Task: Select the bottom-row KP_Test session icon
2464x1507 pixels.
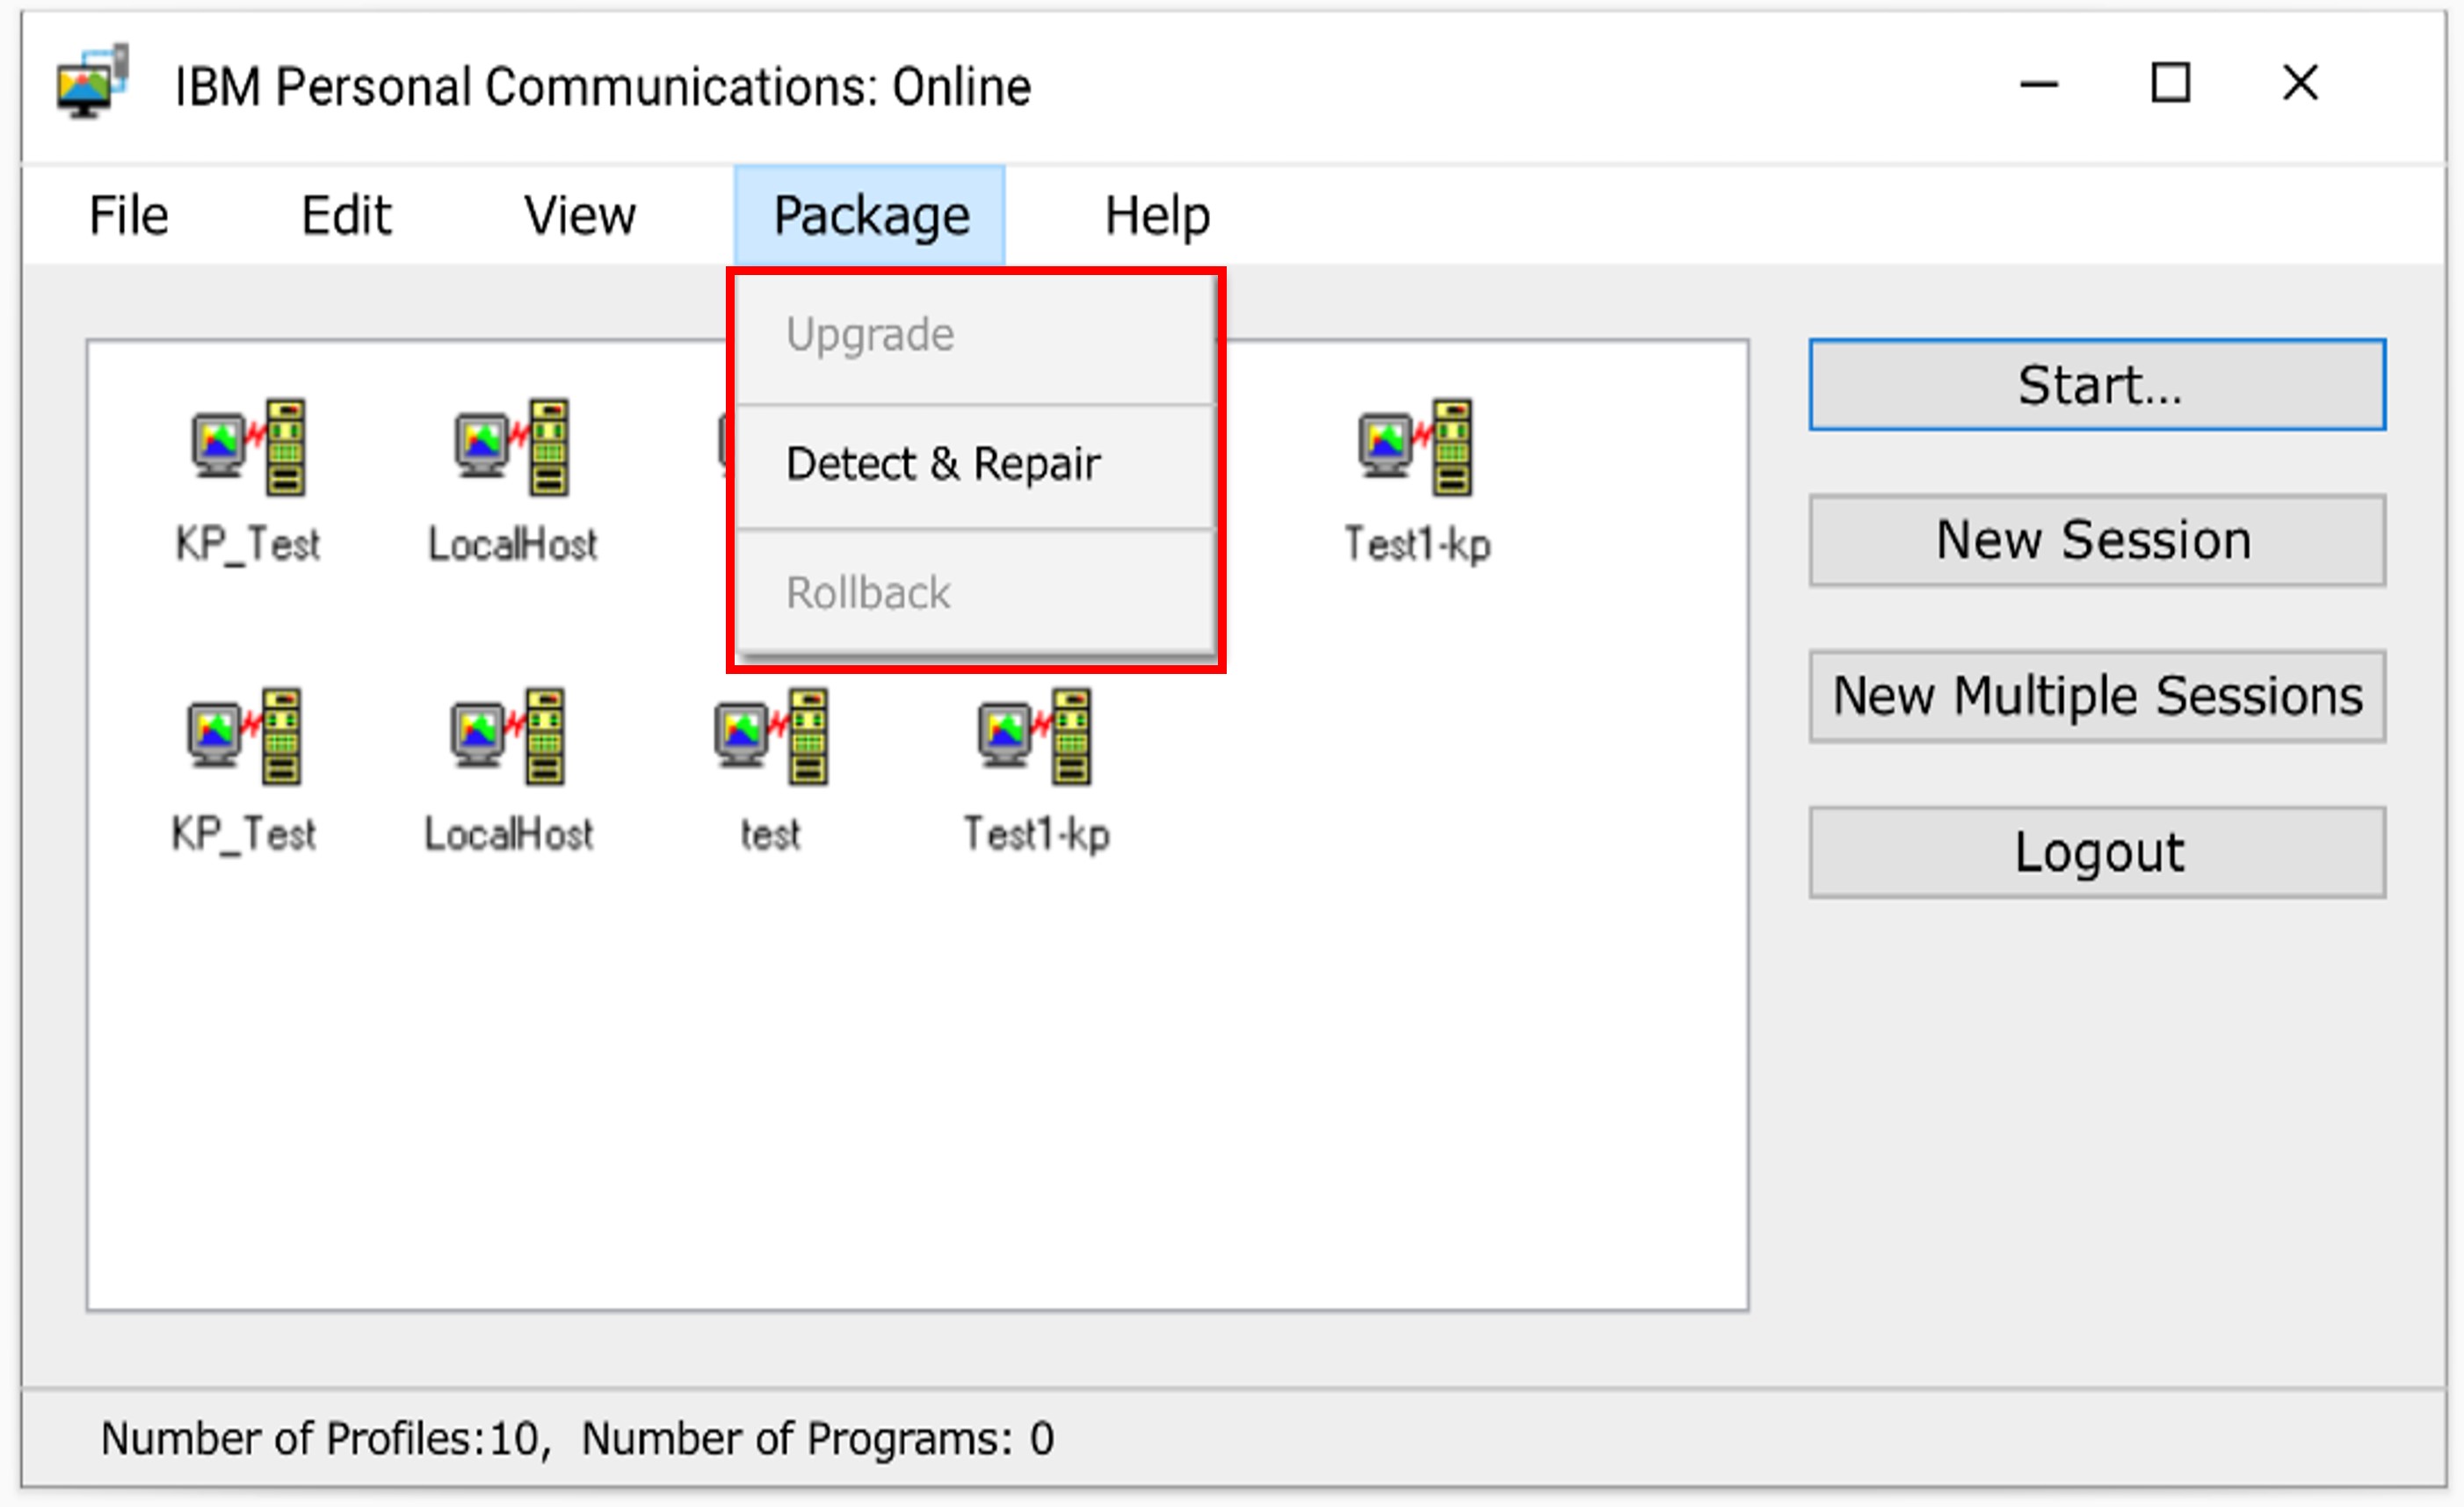Action: (244, 737)
